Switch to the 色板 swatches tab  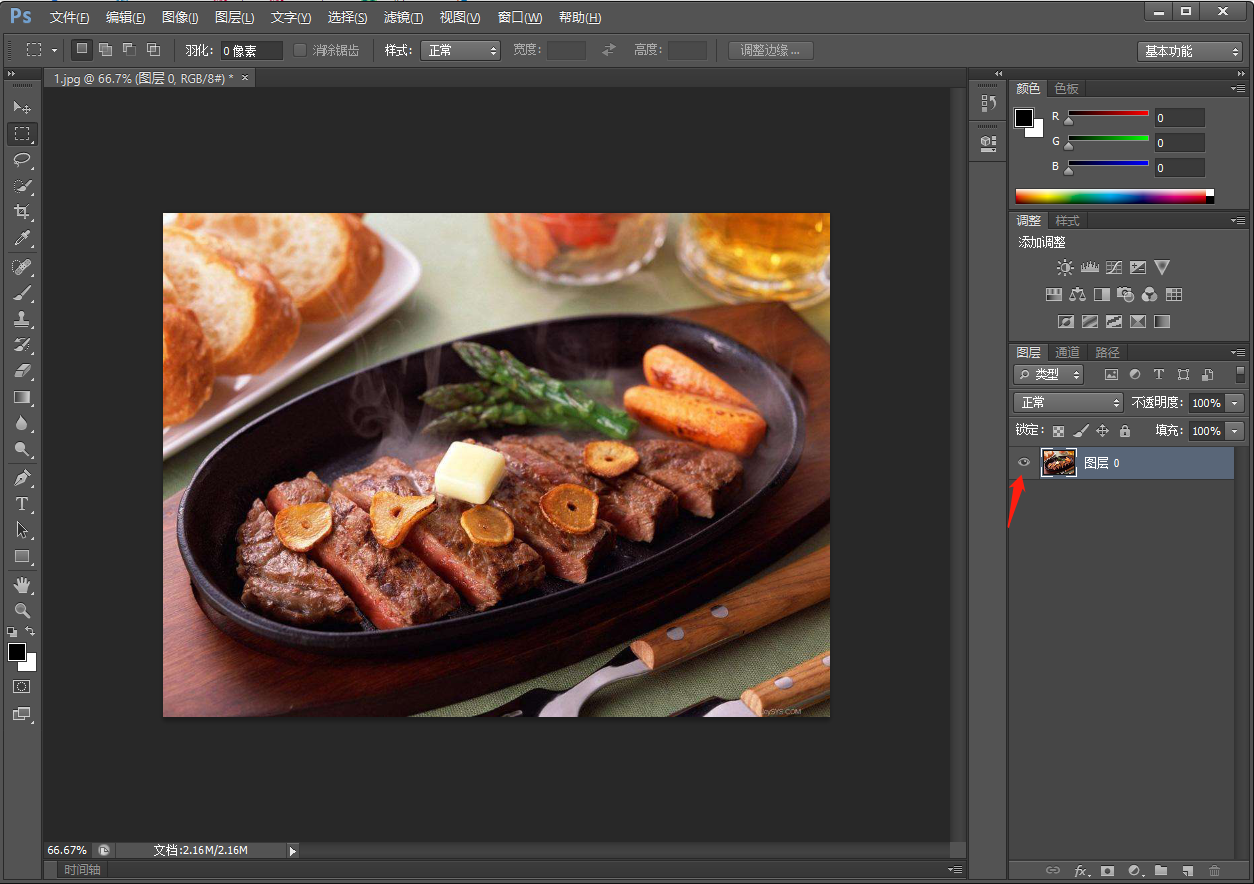[1066, 88]
